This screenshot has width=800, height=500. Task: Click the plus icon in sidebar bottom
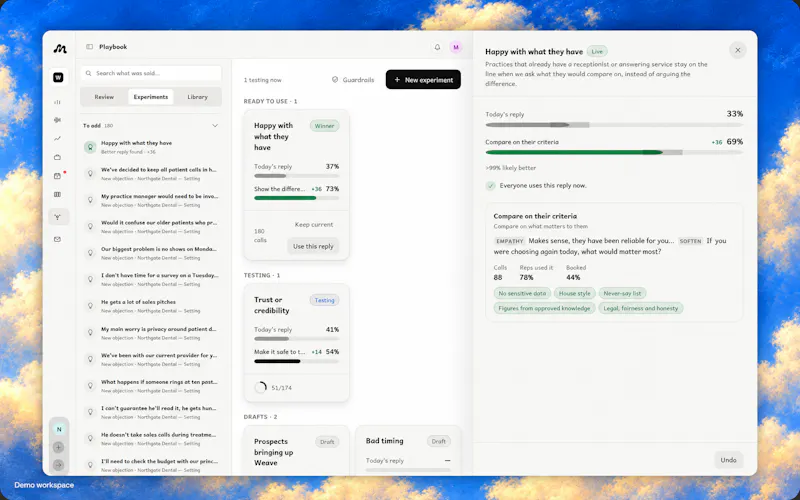coord(59,447)
